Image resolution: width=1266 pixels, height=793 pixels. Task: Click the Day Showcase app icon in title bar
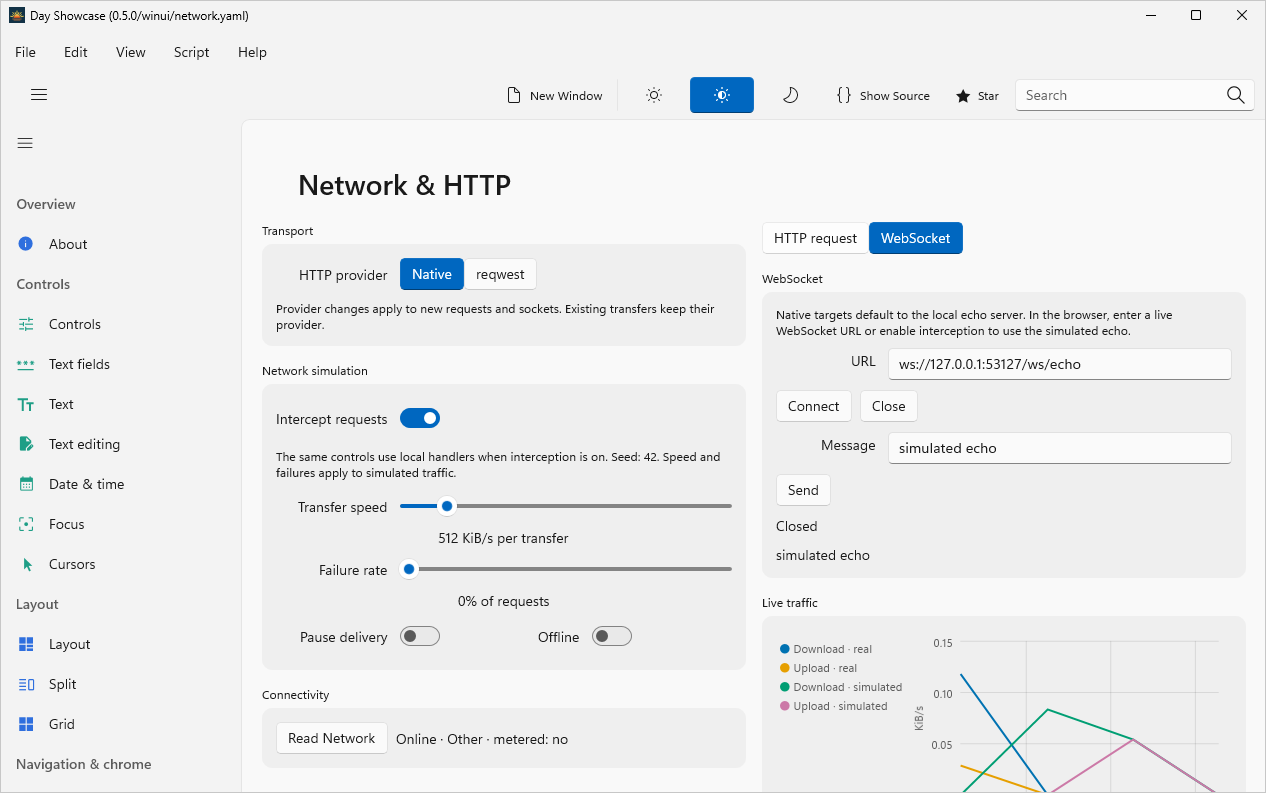tap(17, 16)
